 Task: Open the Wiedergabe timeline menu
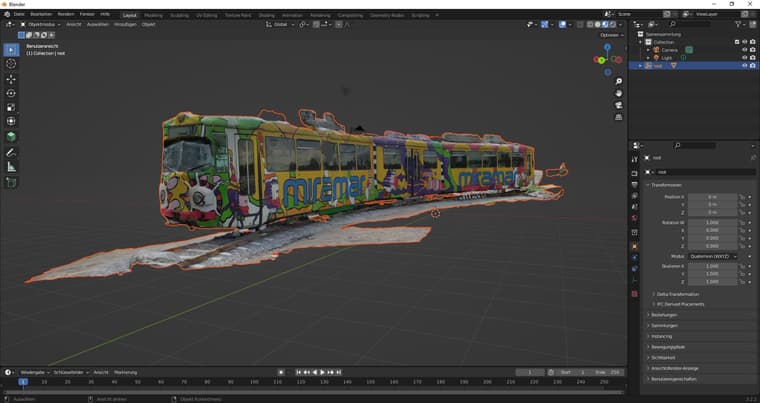coord(35,372)
